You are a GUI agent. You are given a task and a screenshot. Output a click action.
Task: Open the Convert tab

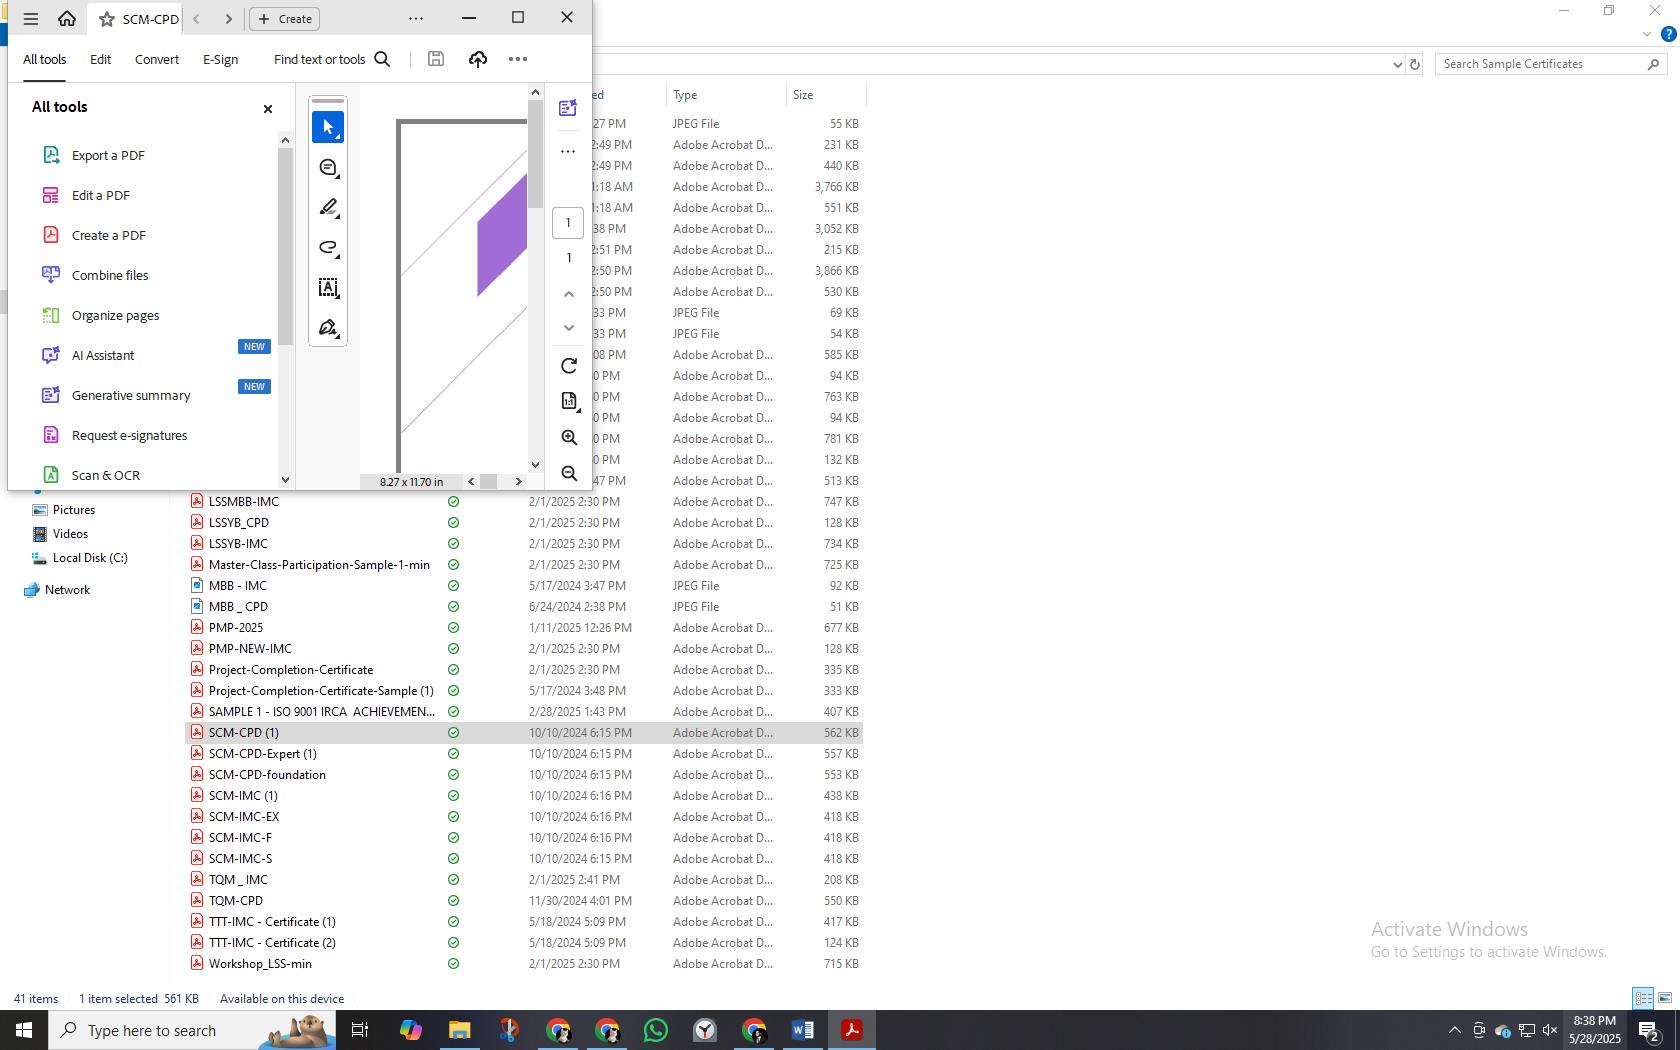[157, 60]
